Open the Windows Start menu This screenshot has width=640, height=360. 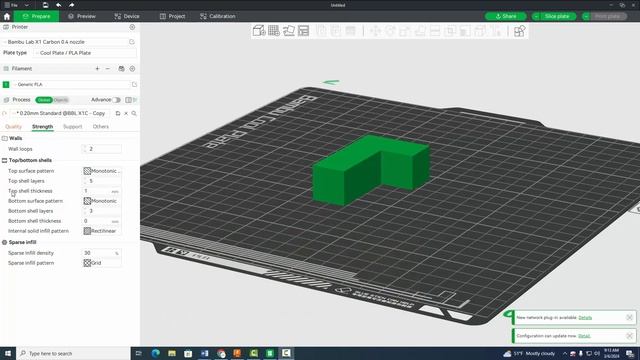pos(8,353)
